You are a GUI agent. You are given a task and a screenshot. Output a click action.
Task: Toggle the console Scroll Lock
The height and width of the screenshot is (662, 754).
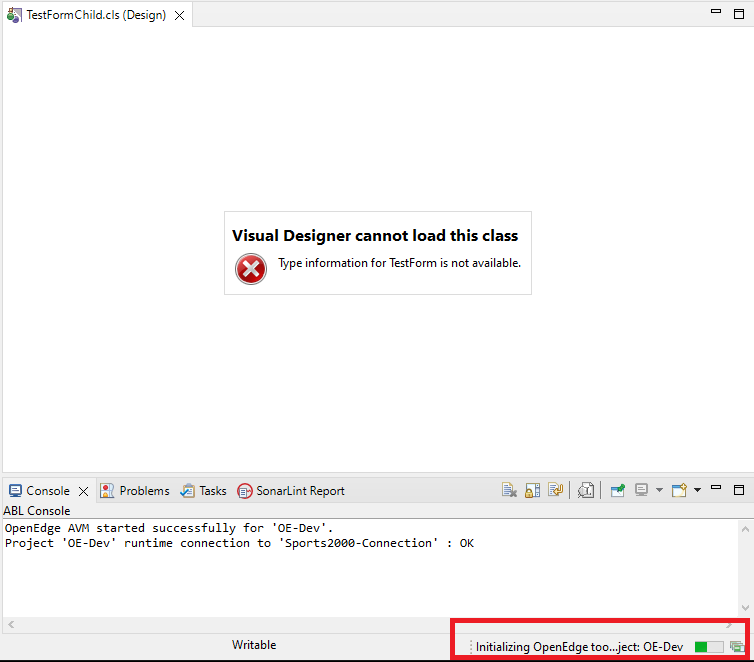click(532, 490)
